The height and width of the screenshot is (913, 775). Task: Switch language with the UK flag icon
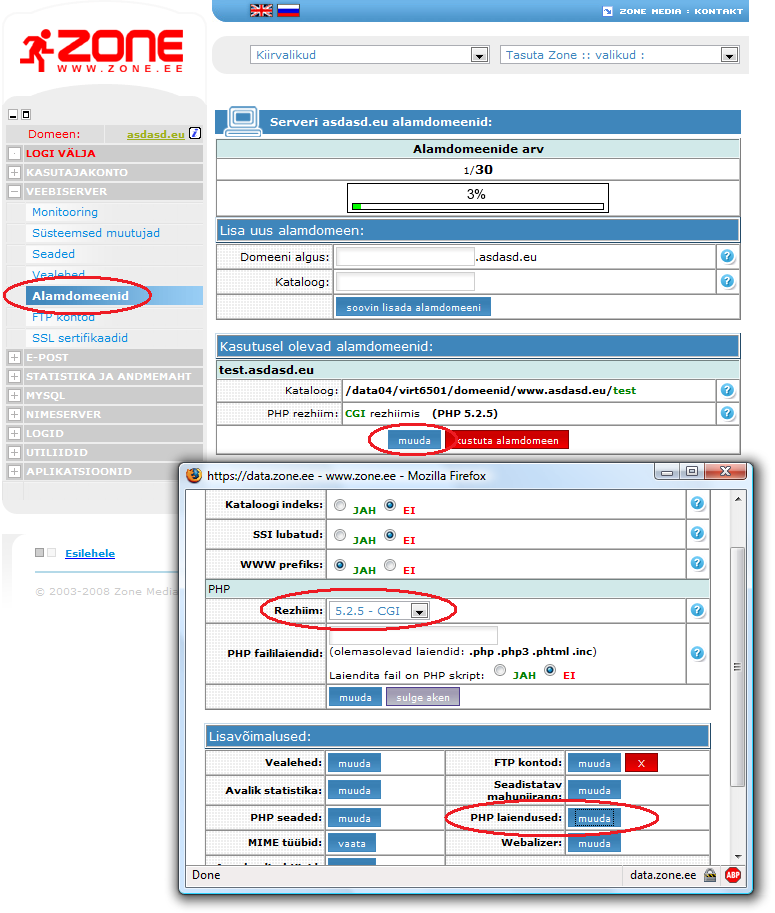coord(261,10)
